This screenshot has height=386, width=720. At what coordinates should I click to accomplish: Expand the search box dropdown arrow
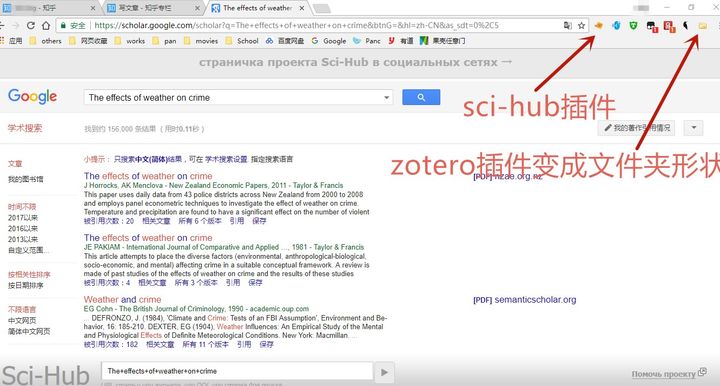[x=387, y=97]
